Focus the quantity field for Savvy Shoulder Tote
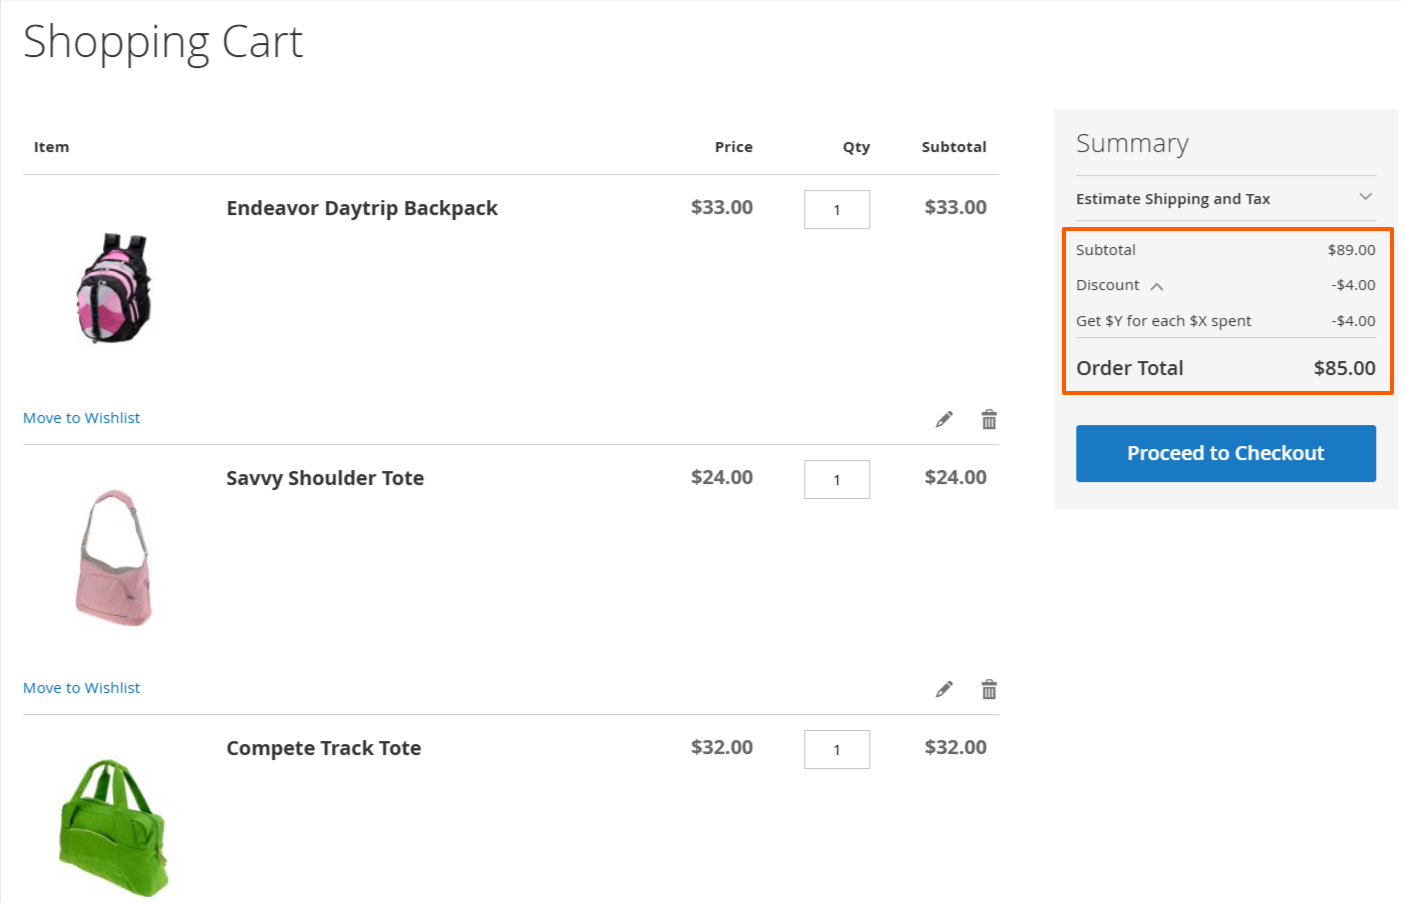Screen dimensions: 1404x908 837,479
